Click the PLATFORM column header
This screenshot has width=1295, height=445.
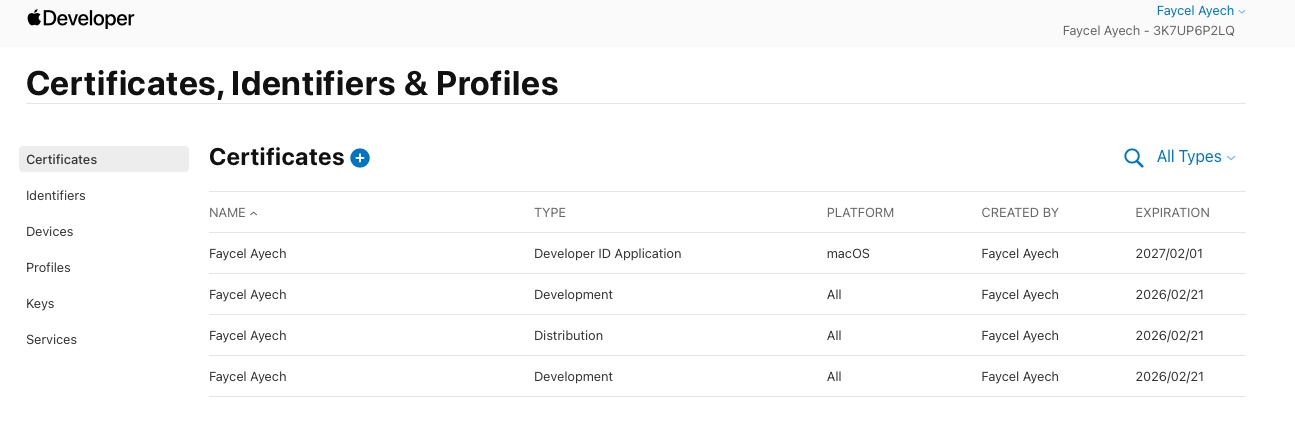[860, 213]
